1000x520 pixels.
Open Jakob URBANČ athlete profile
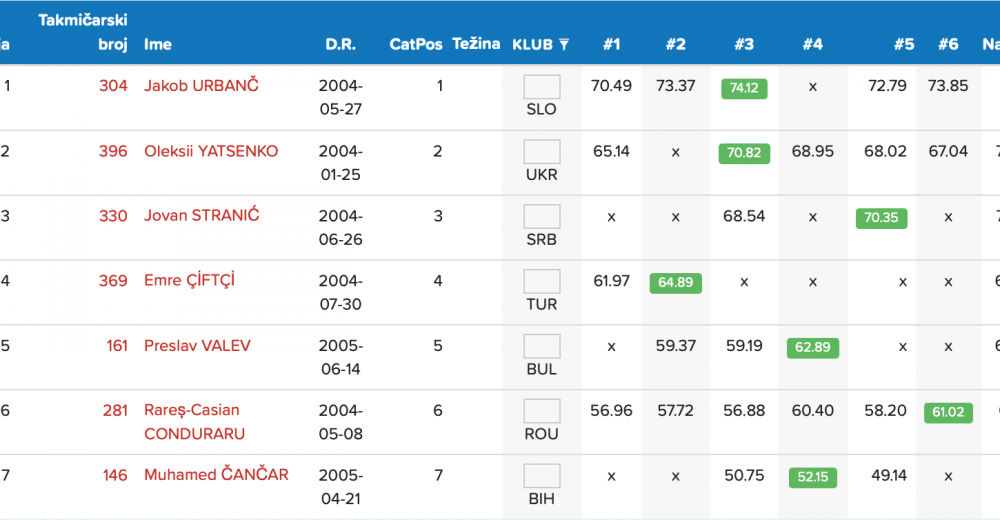pyautogui.click(x=201, y=86)
